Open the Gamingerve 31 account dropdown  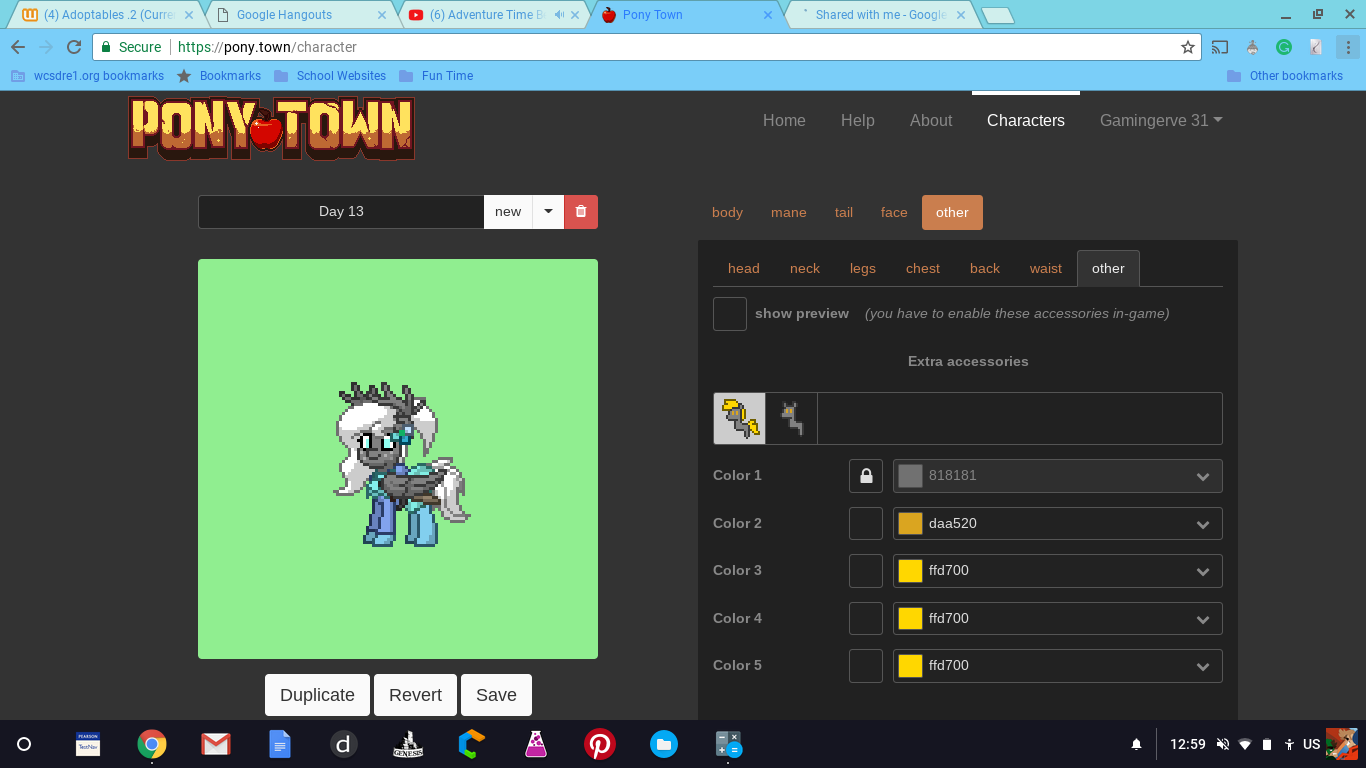click(x=1161, y=120)
